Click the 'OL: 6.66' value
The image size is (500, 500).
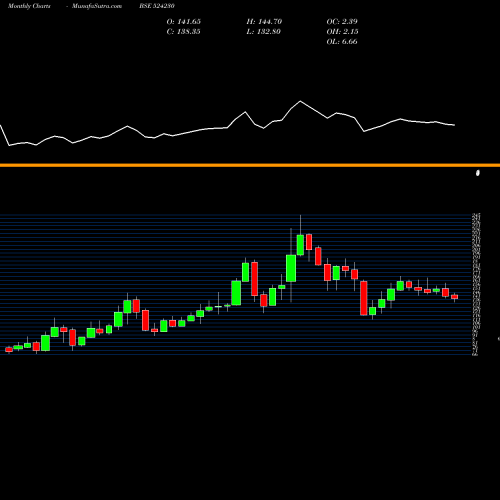pyautogui.click(x=342, y=42)
